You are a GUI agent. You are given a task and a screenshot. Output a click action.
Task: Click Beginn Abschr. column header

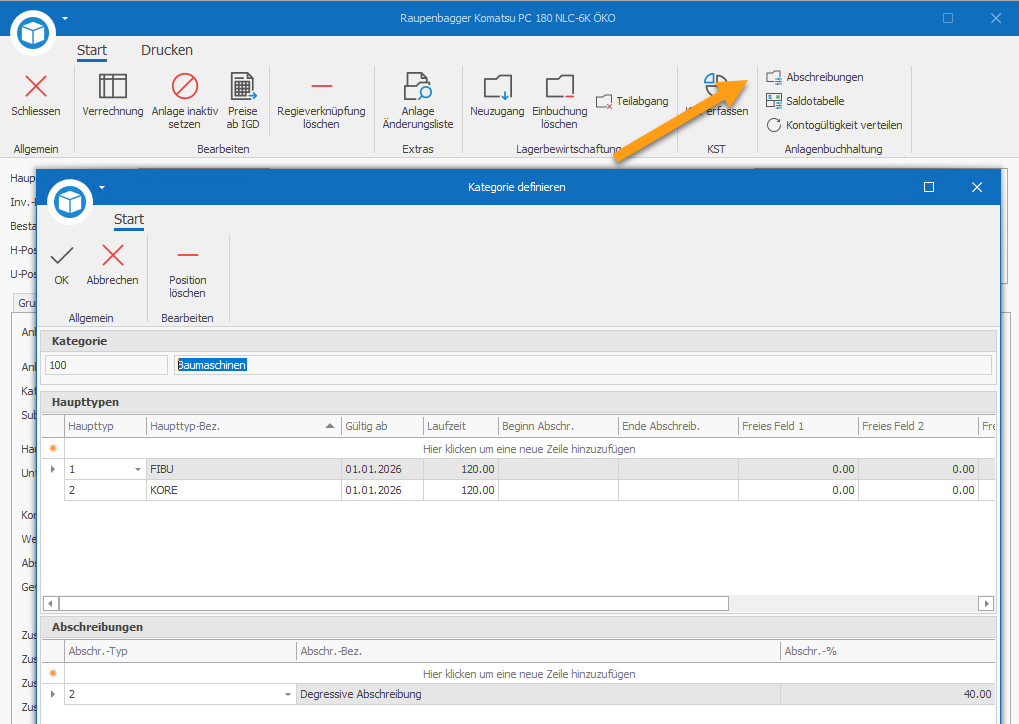558,426
